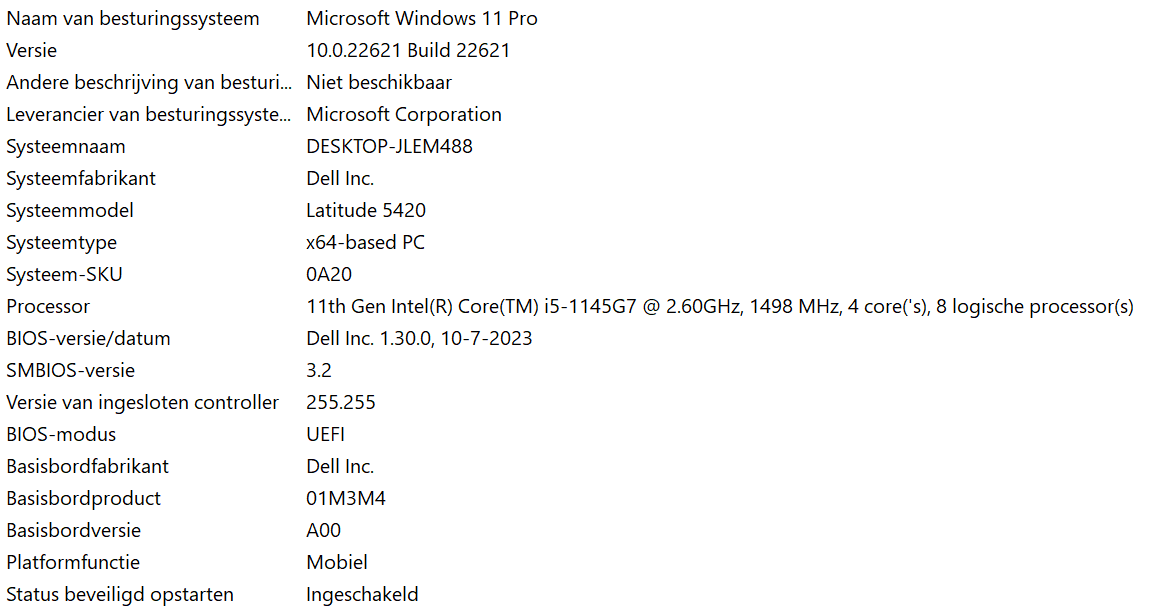1153x610 pixels.
Task: Click the Latitude 5420 model value
Action: point(366,210)
